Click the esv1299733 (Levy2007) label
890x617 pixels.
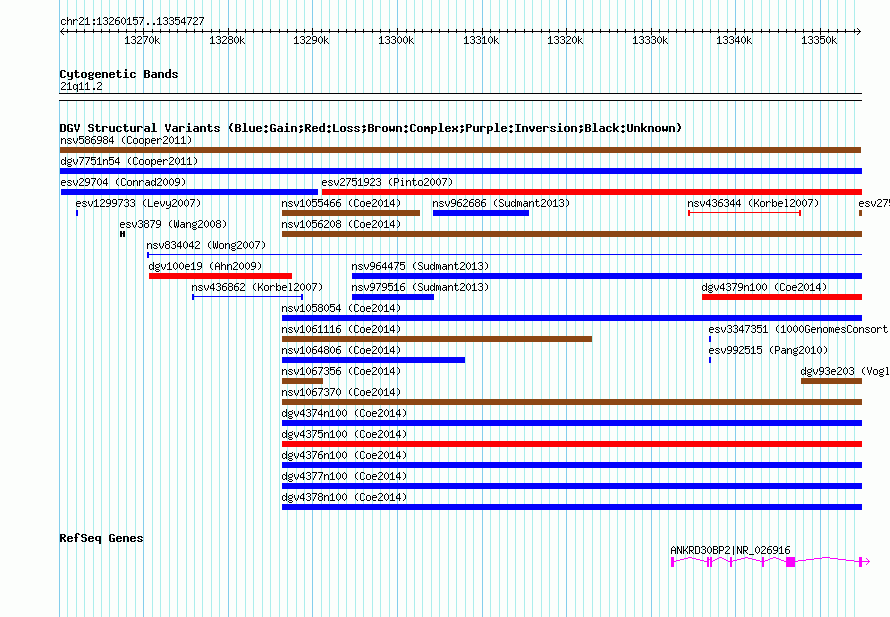pos(138,203)
